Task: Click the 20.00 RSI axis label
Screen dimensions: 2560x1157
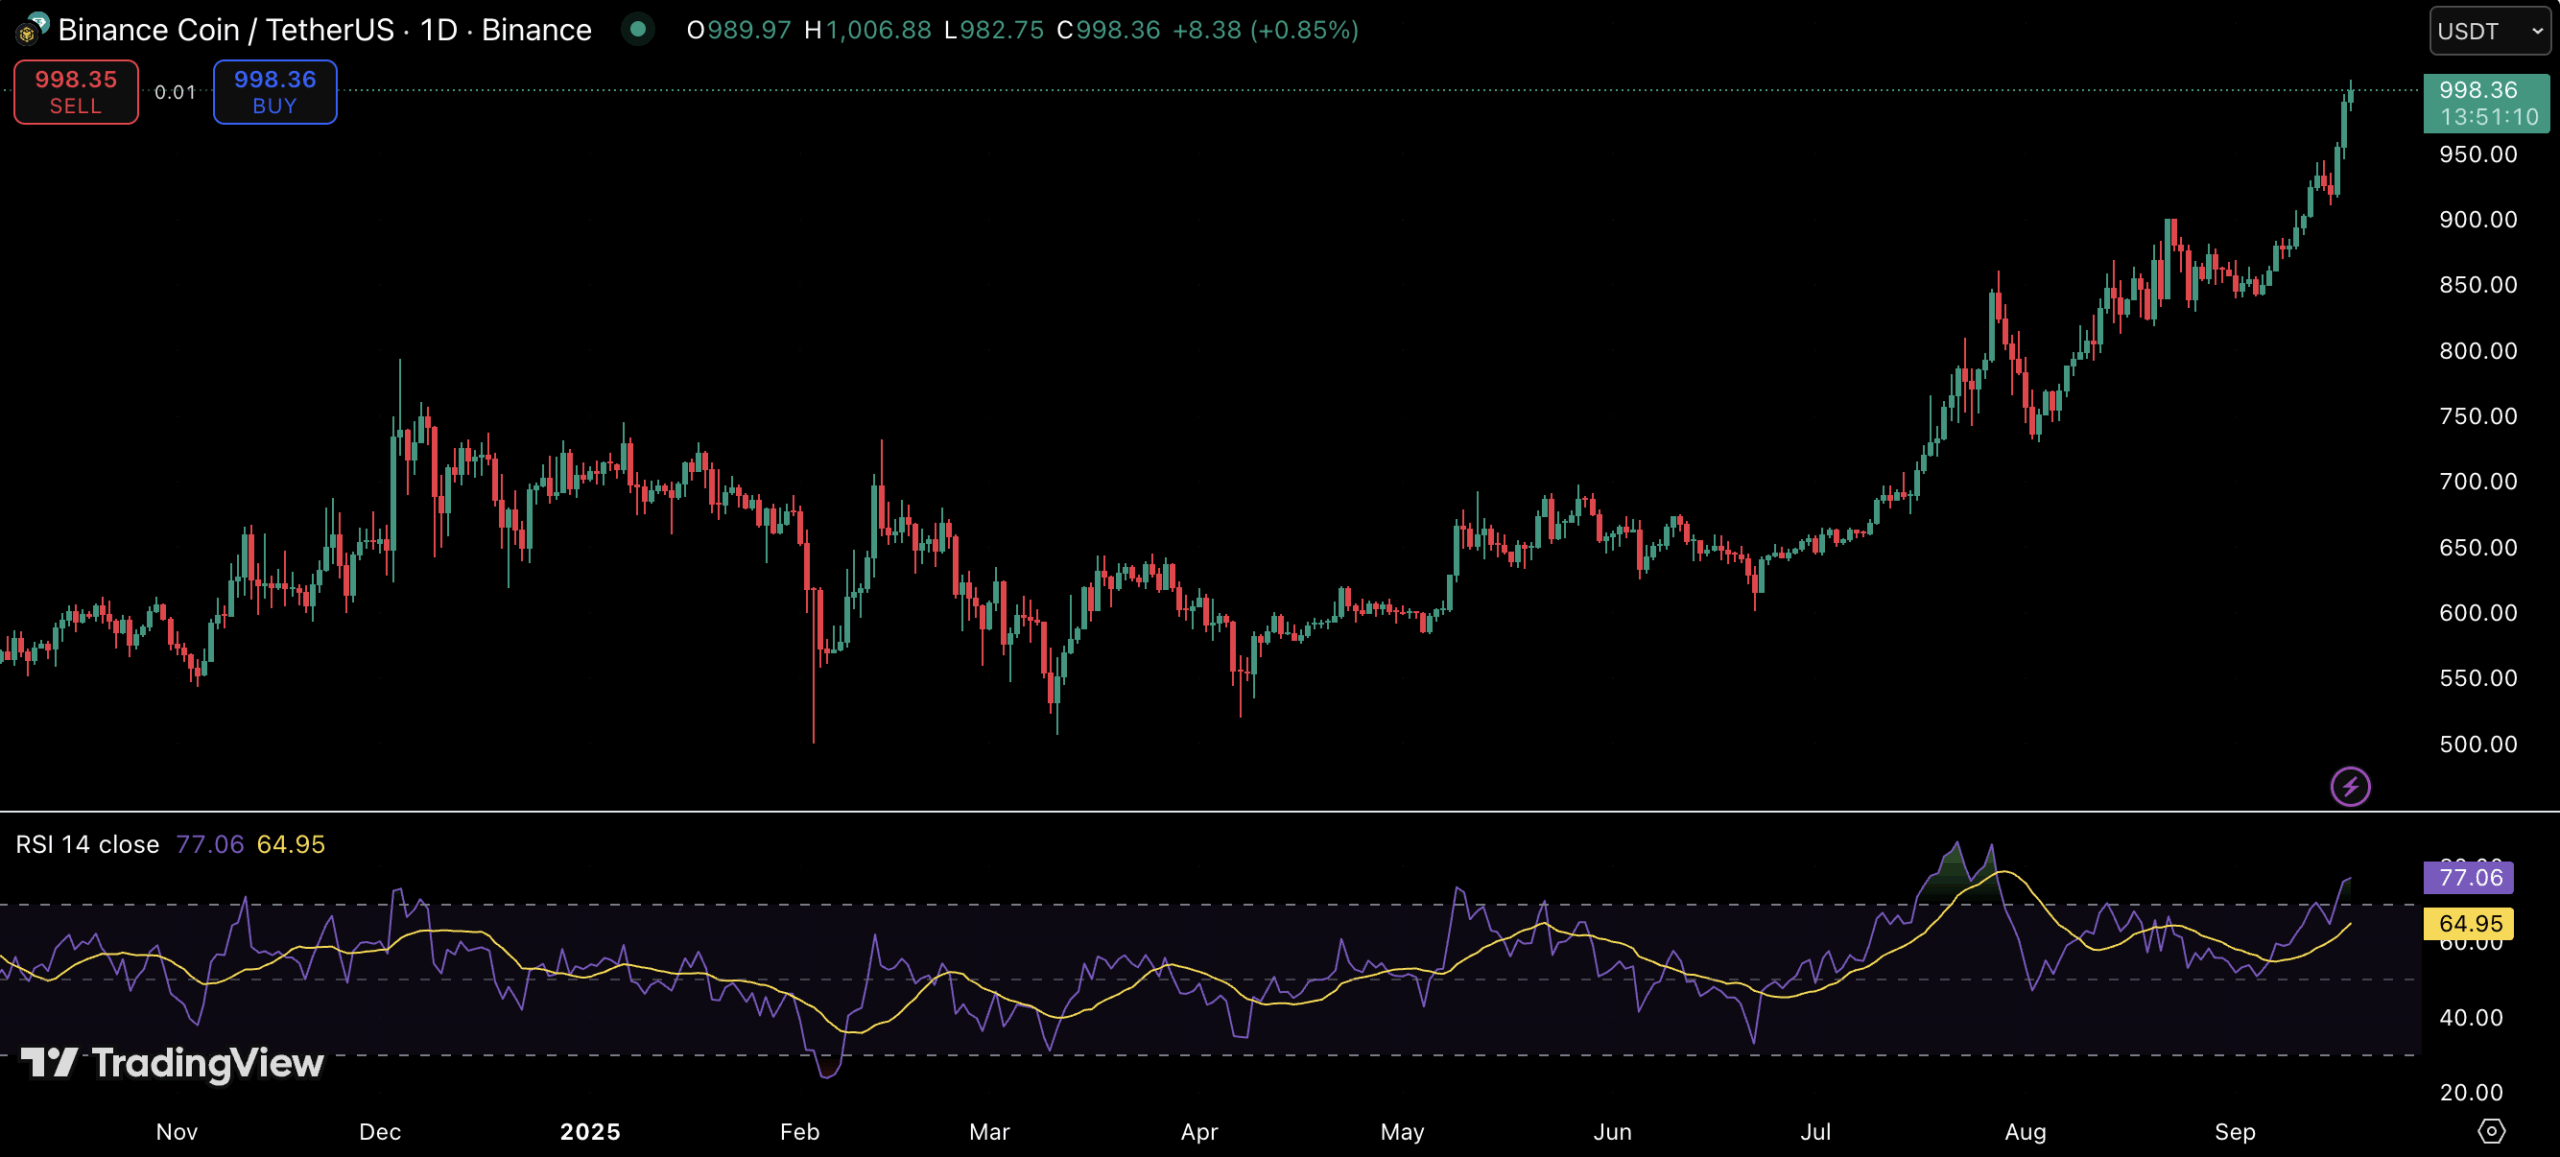Action: (2471, 1092)
